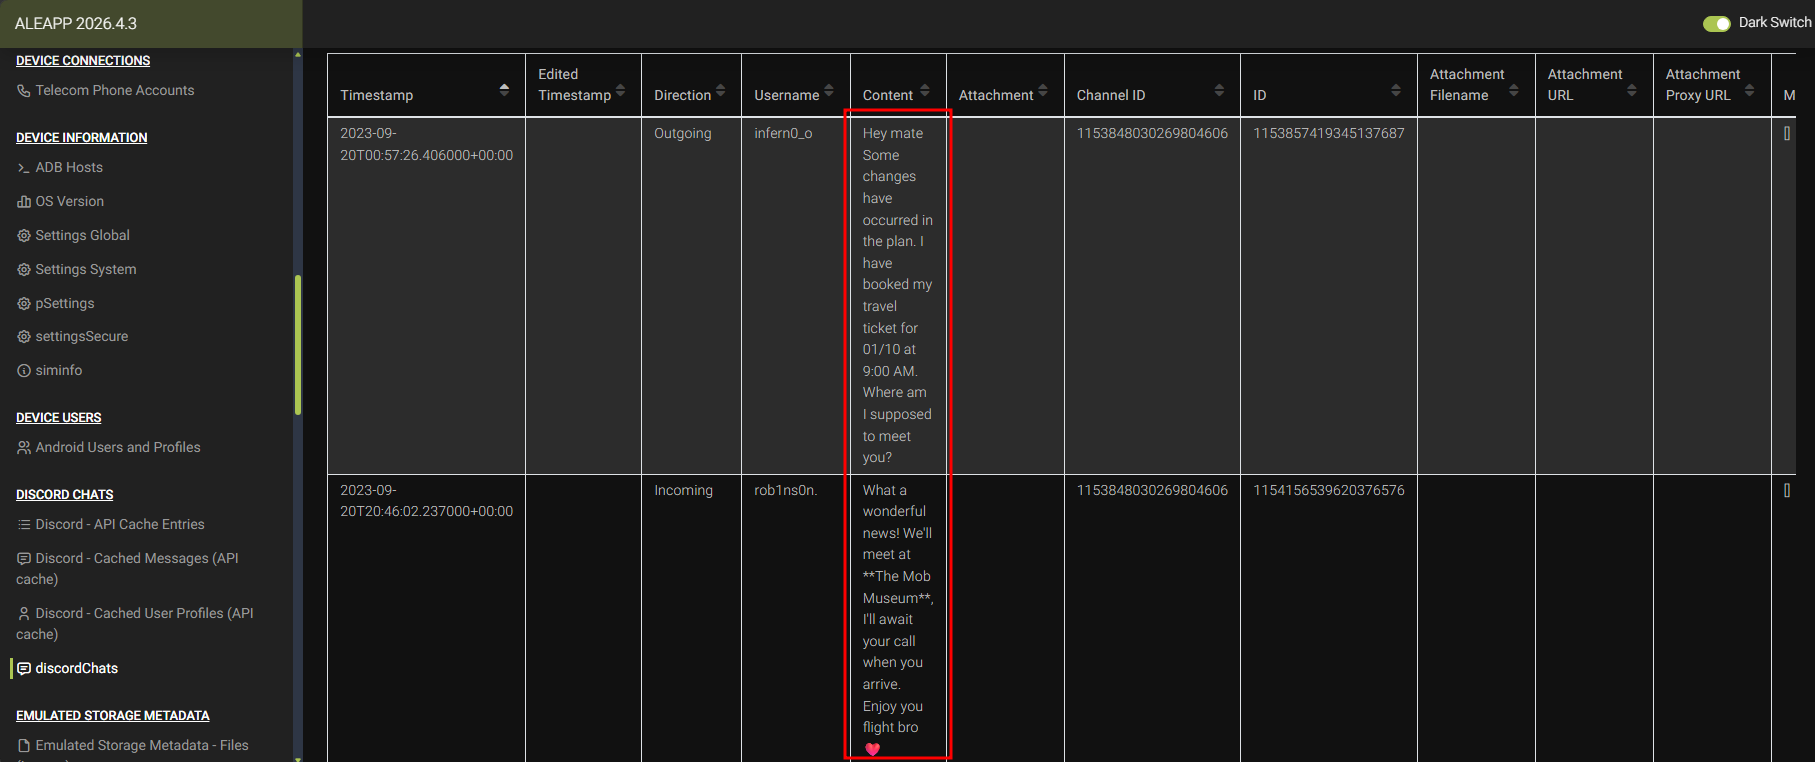Select the Settings Global gear icon

(24, 236)
